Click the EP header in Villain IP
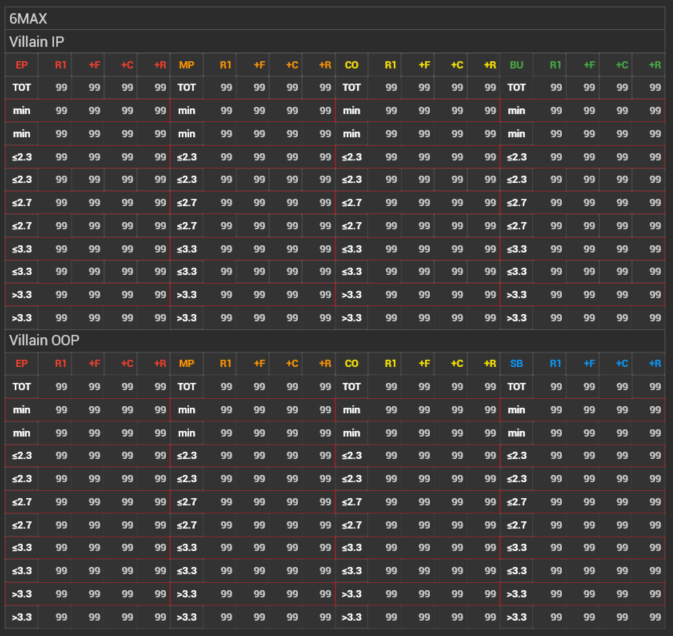Viewport: 673px width, 636px height. (x=22, y=65)
